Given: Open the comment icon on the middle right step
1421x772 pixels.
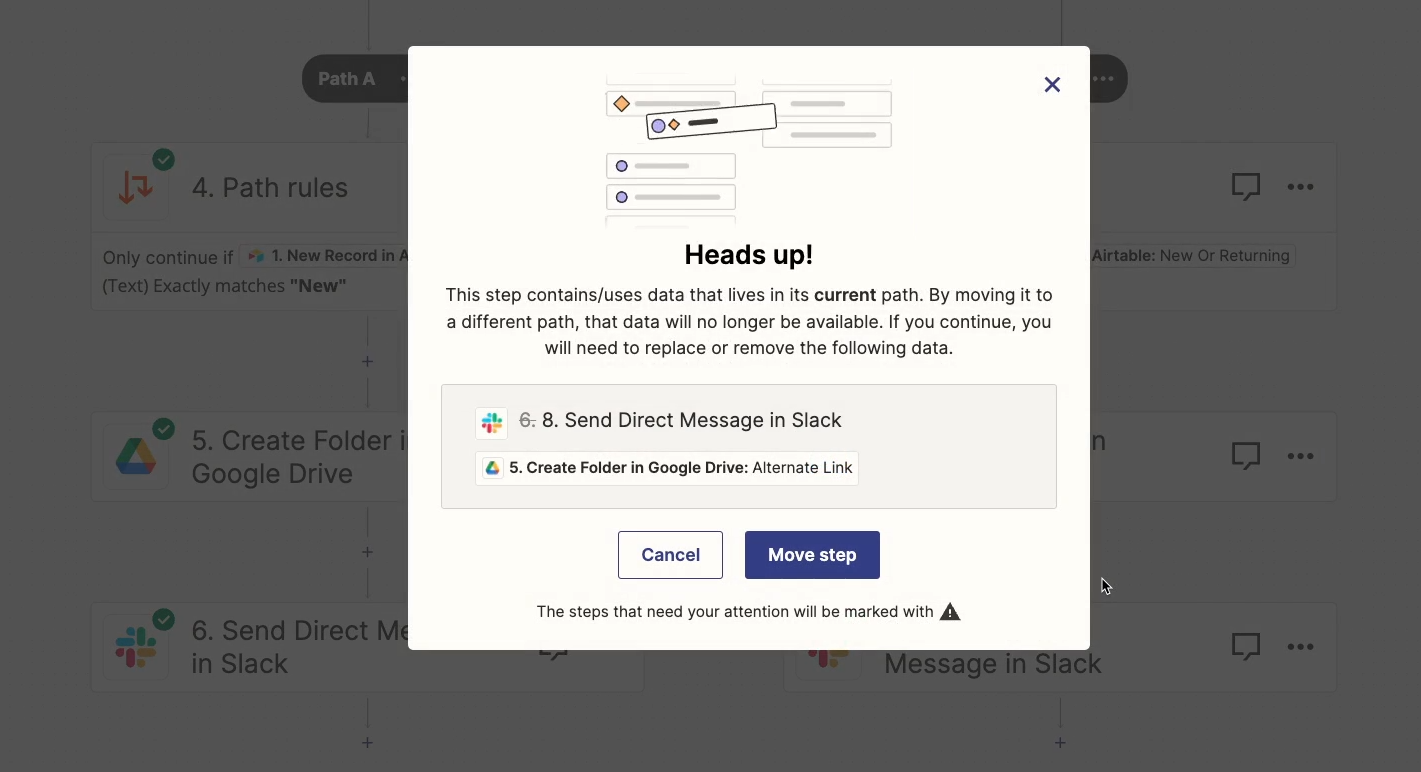Looking at the screenshot, I should tap(1246, 456).
